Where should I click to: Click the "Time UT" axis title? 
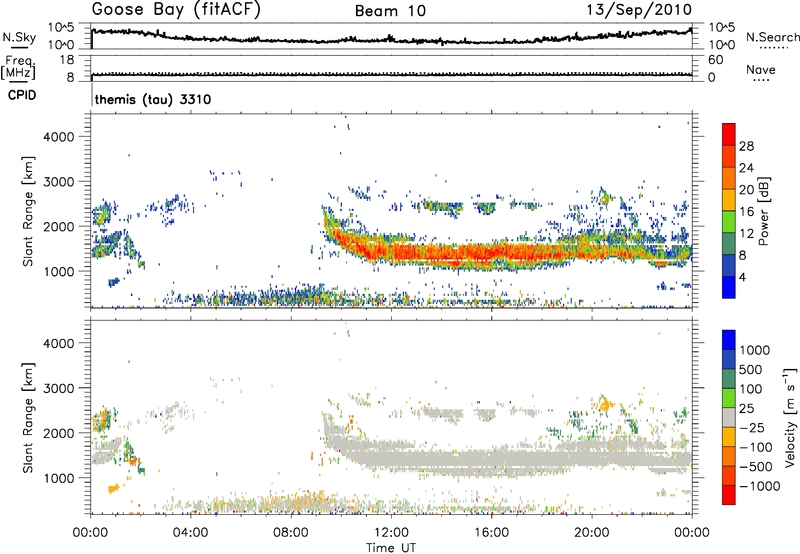click(391, 548)
